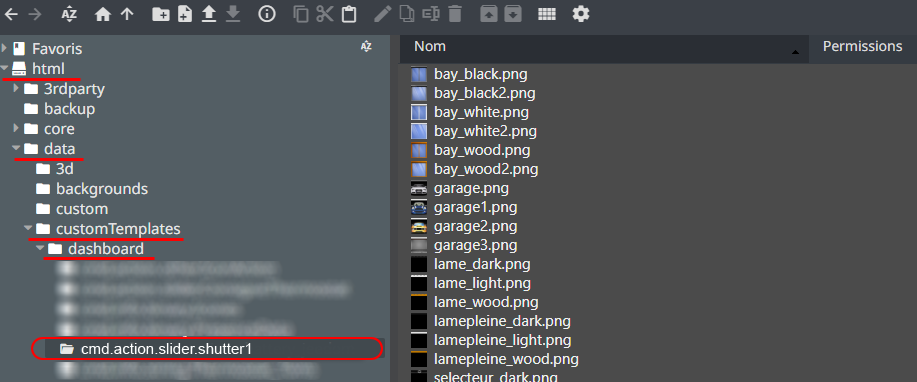Image resolution: width=917 pixels, height=382 pixels.
Task: Select the data folder in tree
Action: [x=59, y=149]
